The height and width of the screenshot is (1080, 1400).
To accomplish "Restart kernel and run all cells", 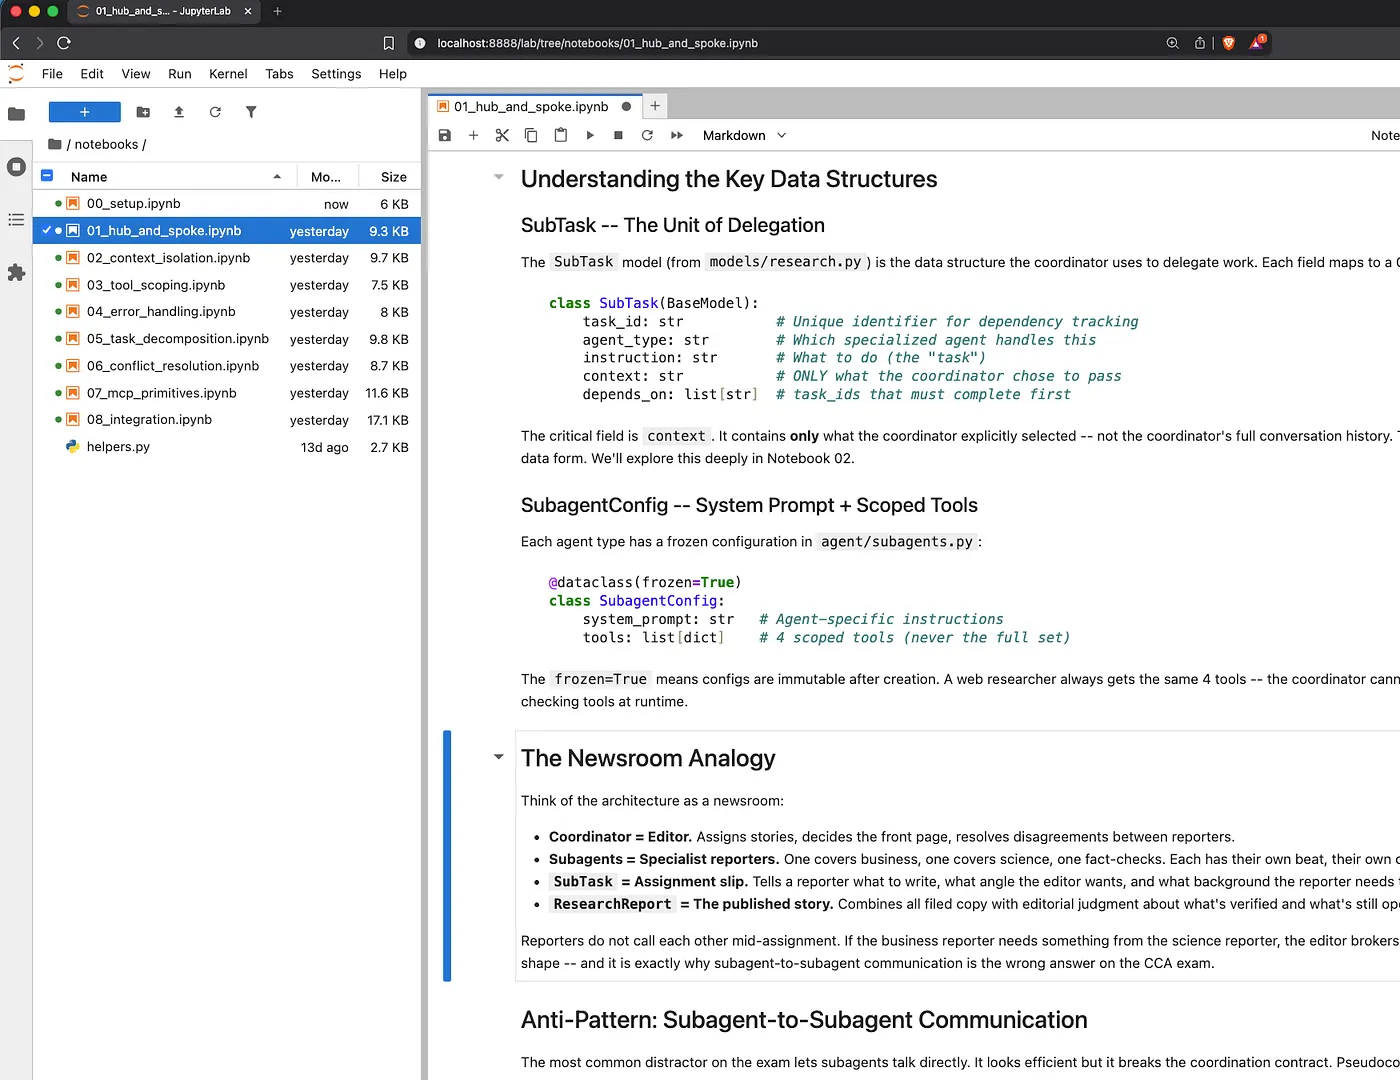I will pos(677,135).
